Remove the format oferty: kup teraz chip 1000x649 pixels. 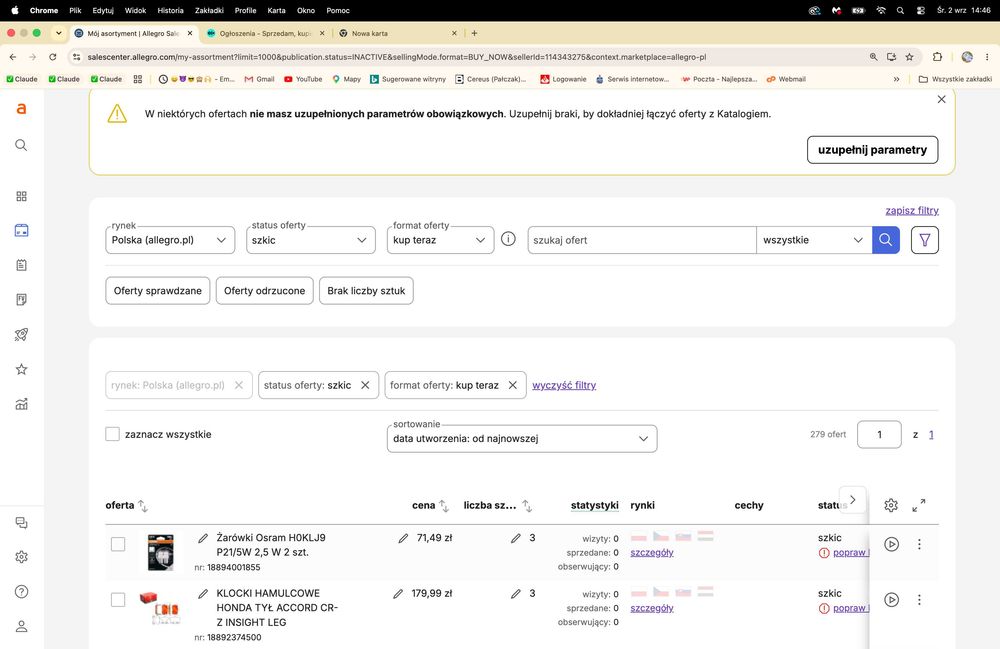pos(513,385)
